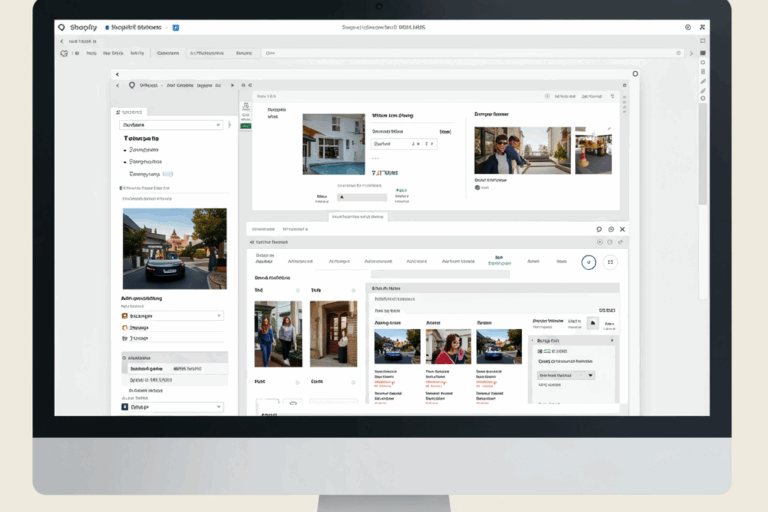This screenshot has height=512, width=768.
Task: Open the dropdown at the top of the left panel
Action: (171, 125)
